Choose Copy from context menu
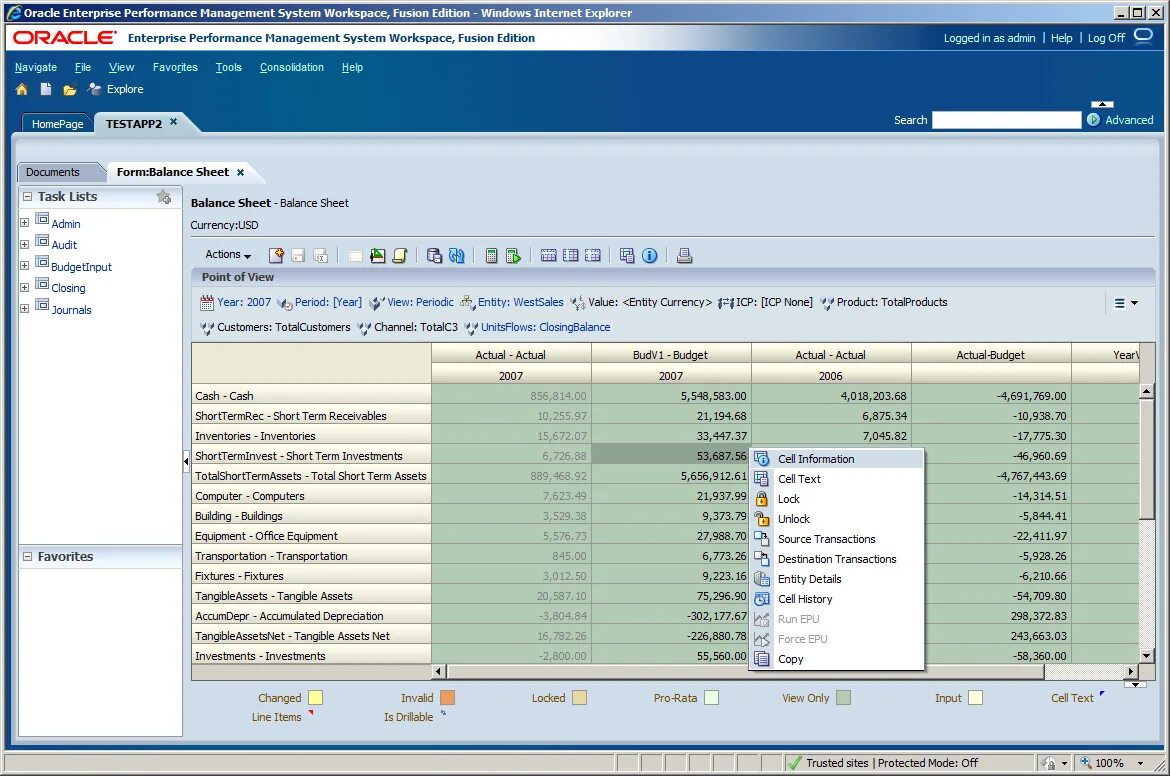Image resolution: width=1170 pixels, height=776 pixels. pyautogui.click(x=837, y=659)
